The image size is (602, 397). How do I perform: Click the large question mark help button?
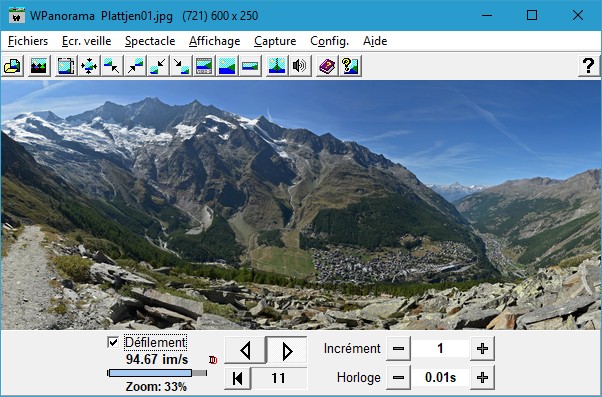tap(589, 66)
